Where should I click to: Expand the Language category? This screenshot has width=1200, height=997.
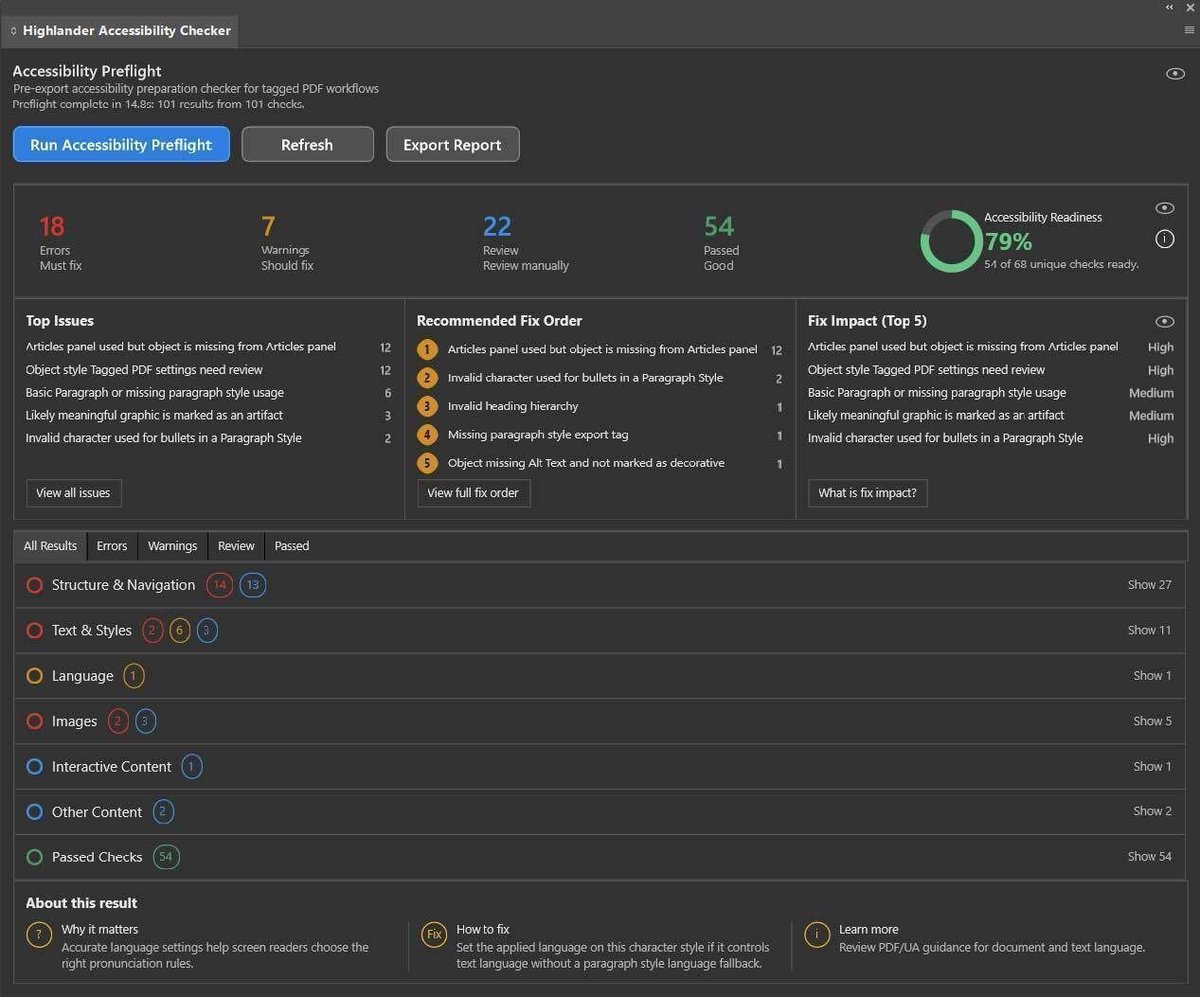click(600, 676)
